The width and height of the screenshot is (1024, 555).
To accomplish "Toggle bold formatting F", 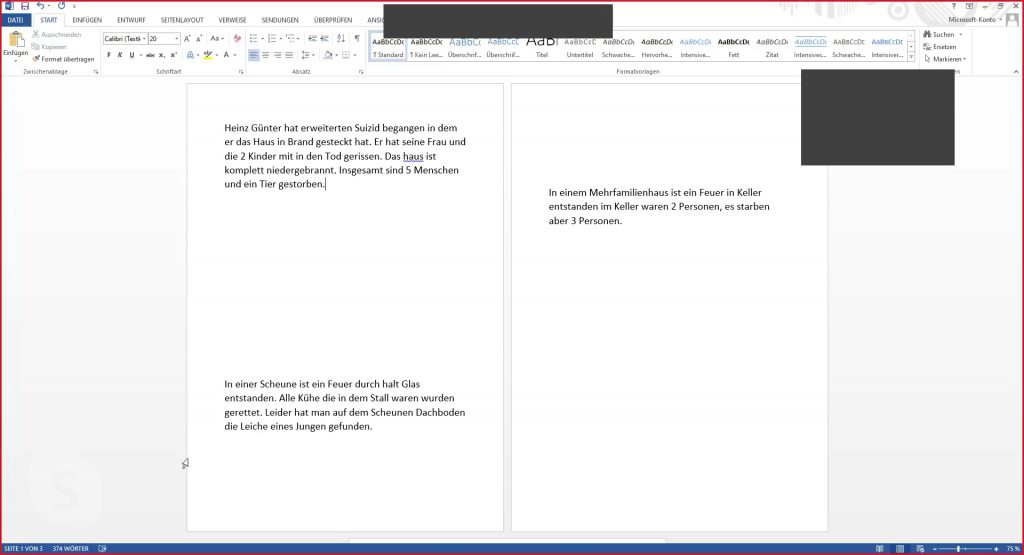I will click(x=109, y=56).
